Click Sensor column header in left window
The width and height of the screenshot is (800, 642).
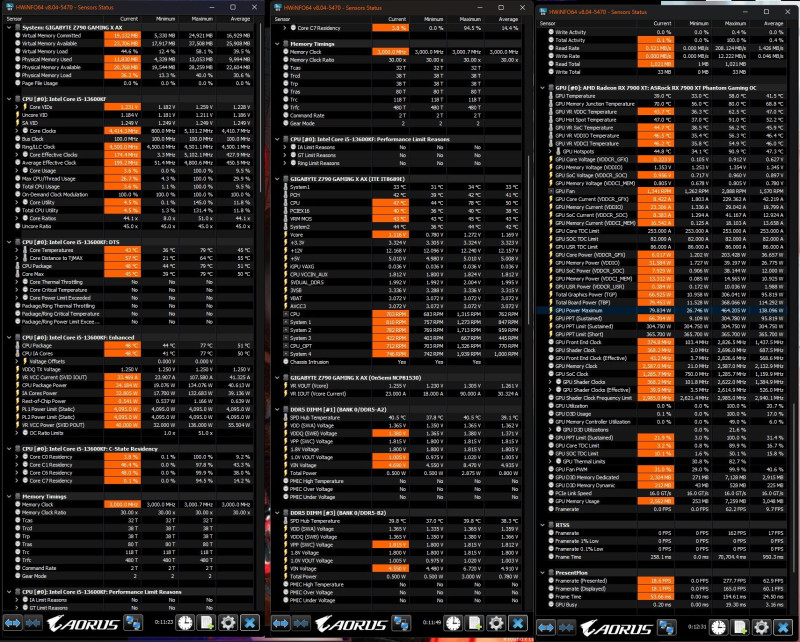(x=14, y=19)
